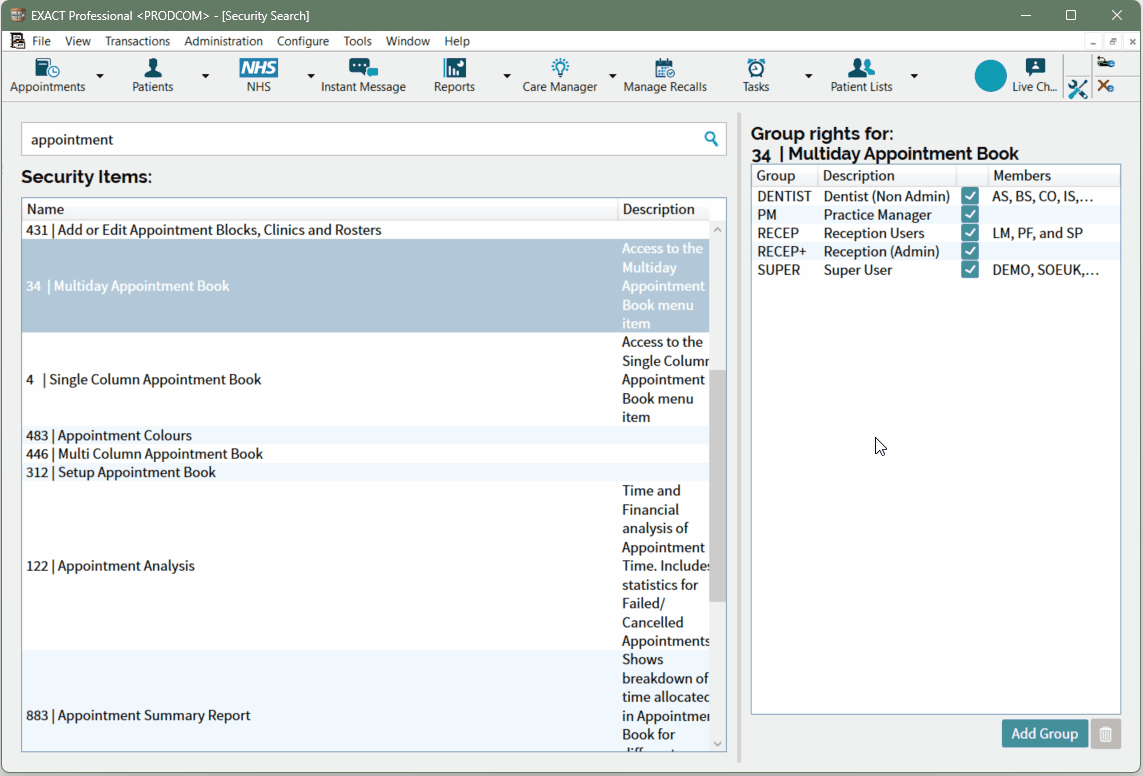Open the Patients toolbar icon
Screen dimensions: 1143x776
(152, 76)
